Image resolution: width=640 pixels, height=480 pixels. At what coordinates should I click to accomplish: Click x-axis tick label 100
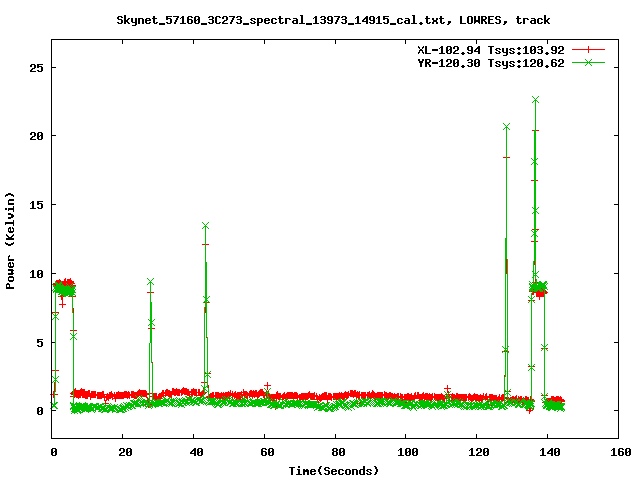[x=408, y=452]
